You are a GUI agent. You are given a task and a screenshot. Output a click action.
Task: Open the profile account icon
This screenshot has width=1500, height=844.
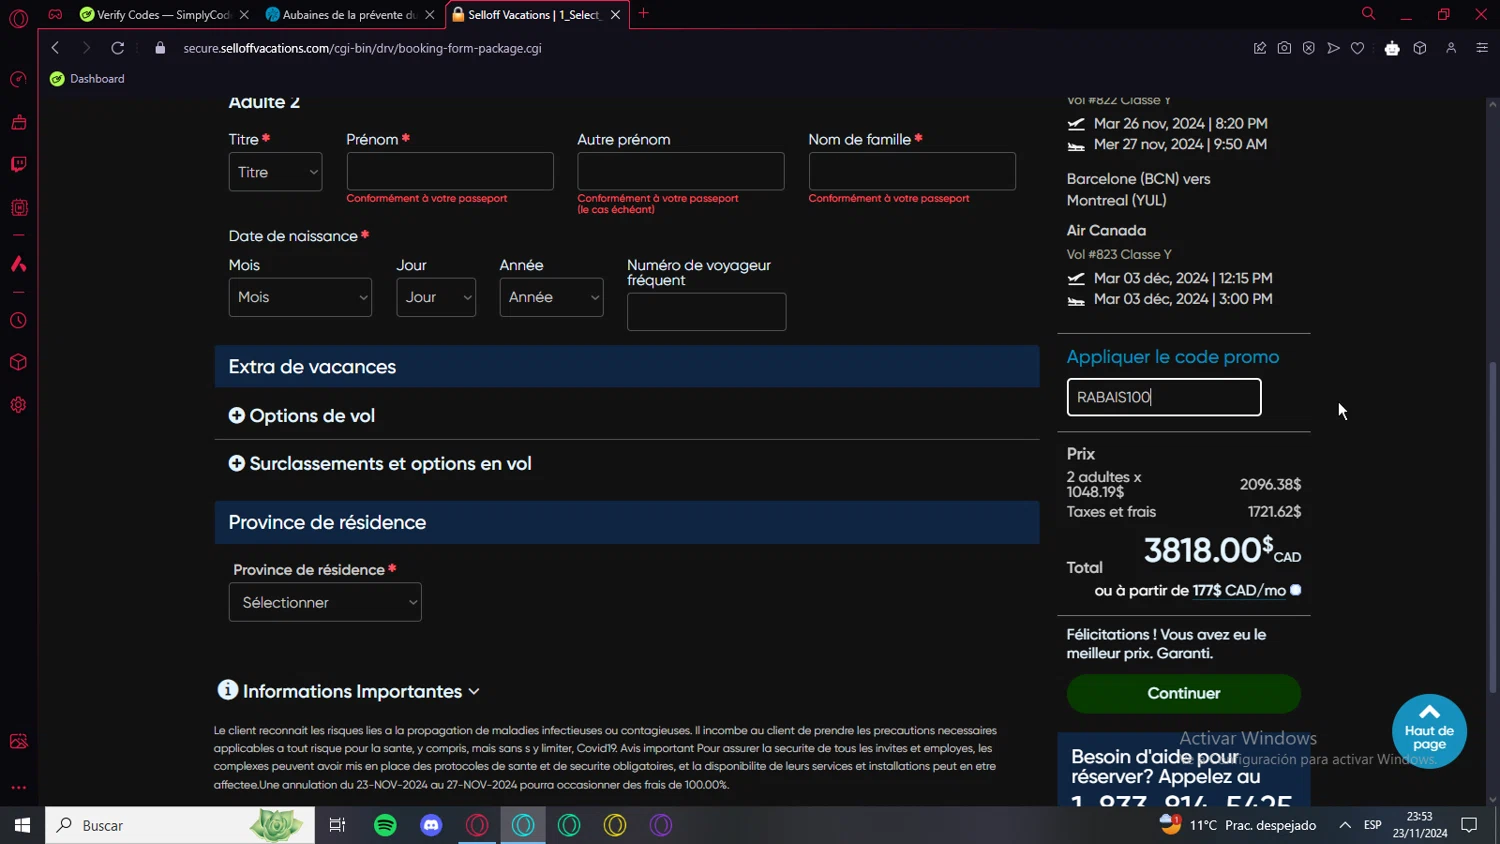[x=1451, y=48]
